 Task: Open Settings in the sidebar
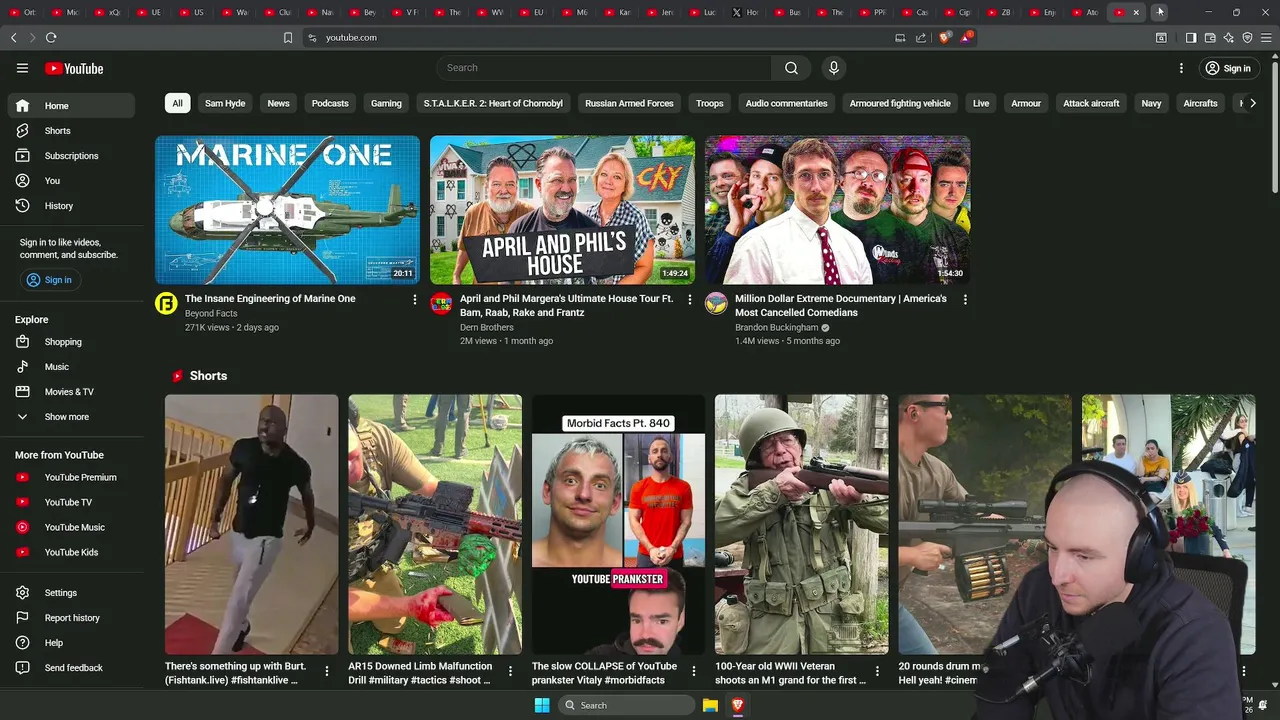(x=71, y=593)
